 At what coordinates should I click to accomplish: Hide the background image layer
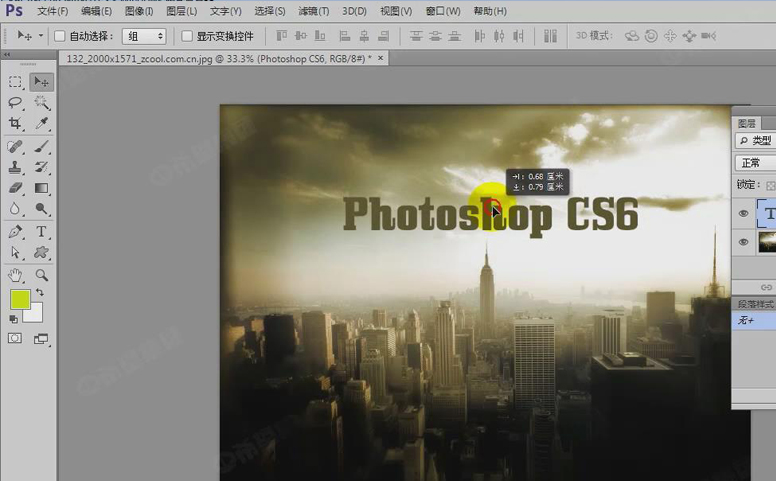(x=743, y=242)
